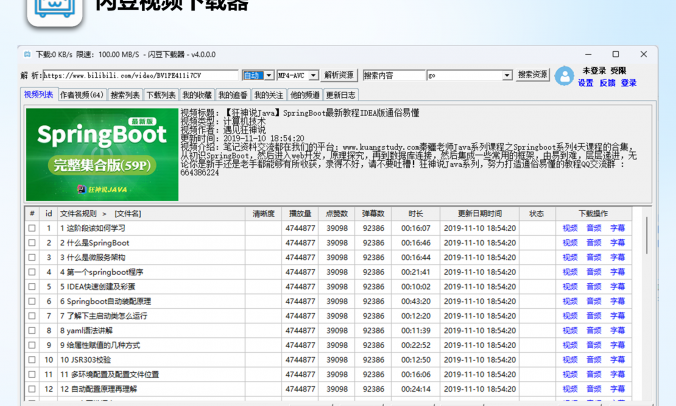Screen dimensions: 676x406
Task: Click the SpringBoot video cover thumbnail
Action: tap(101, 154)
